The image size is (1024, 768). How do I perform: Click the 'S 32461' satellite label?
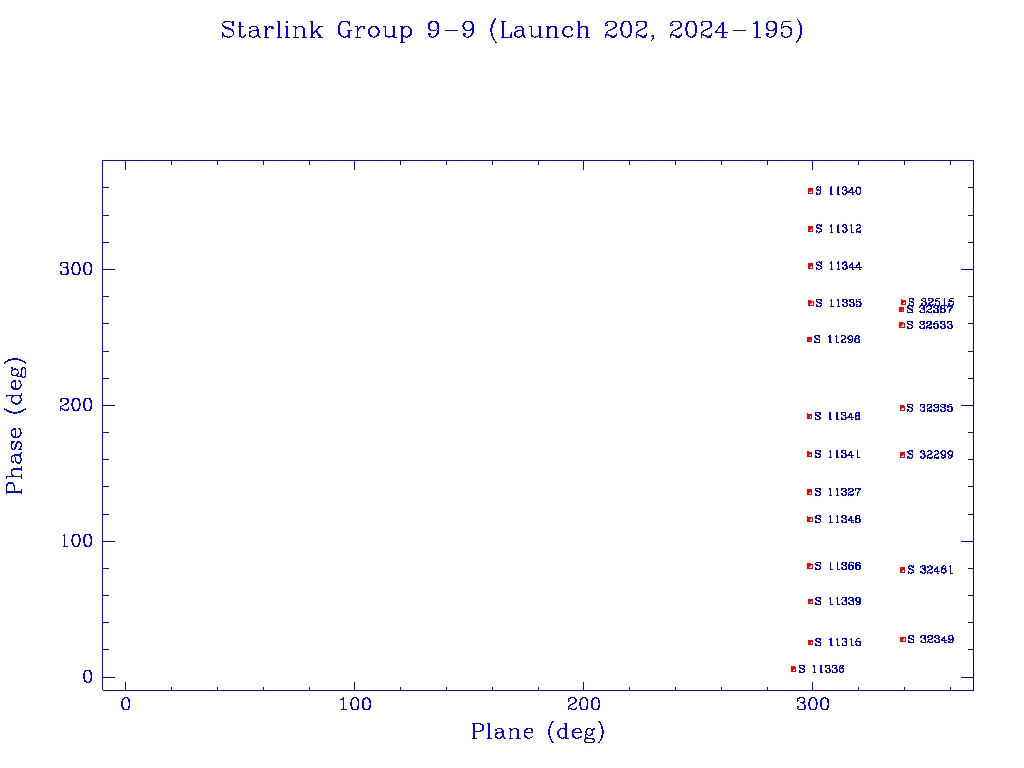tap(930, 570)
